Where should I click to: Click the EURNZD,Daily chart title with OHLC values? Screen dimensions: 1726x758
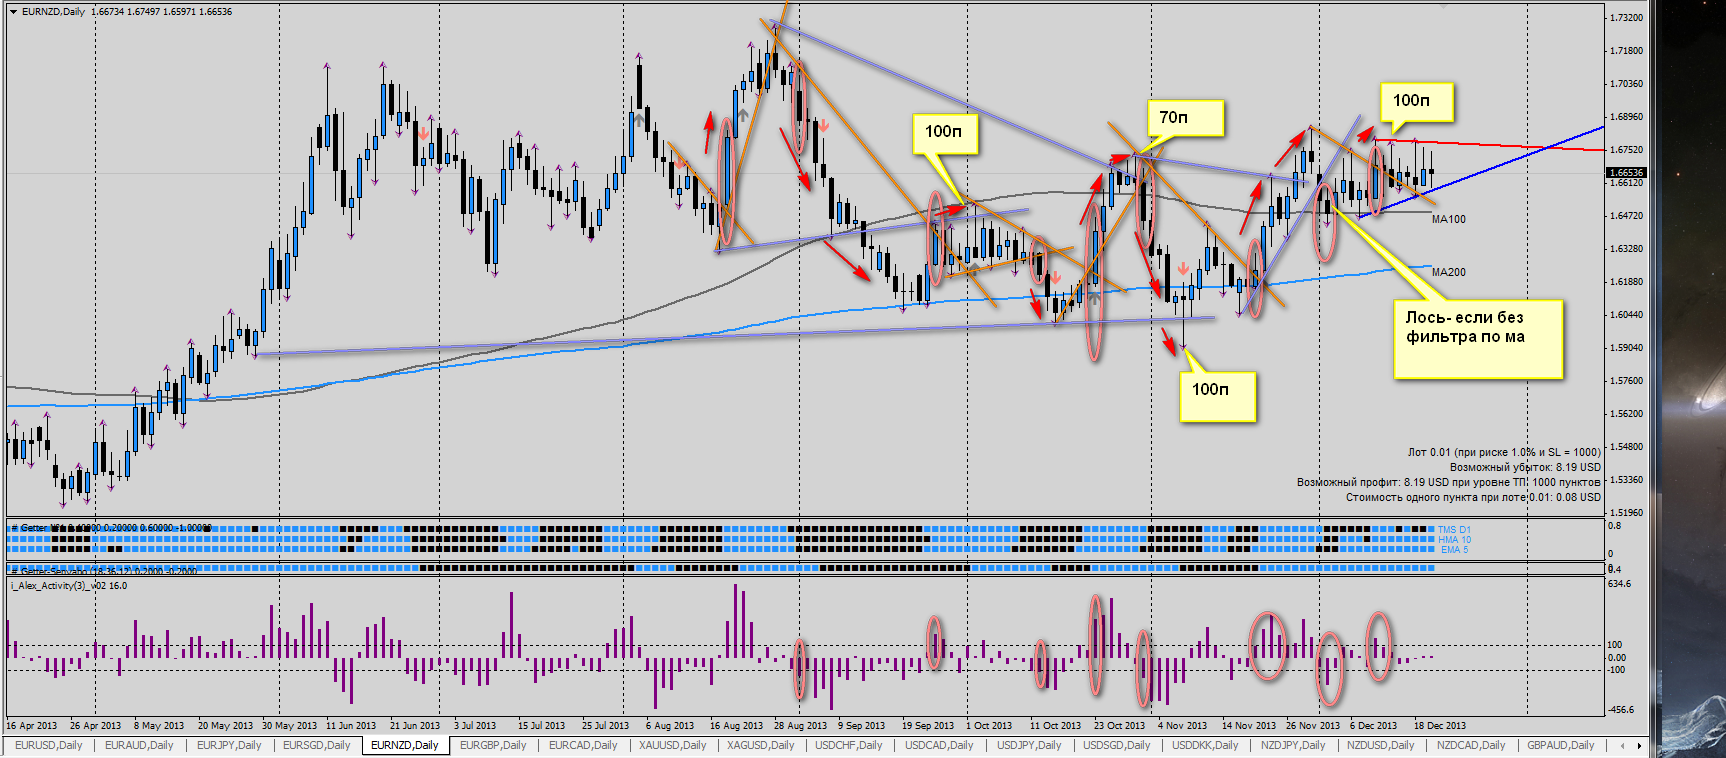(x=127, y=12)
